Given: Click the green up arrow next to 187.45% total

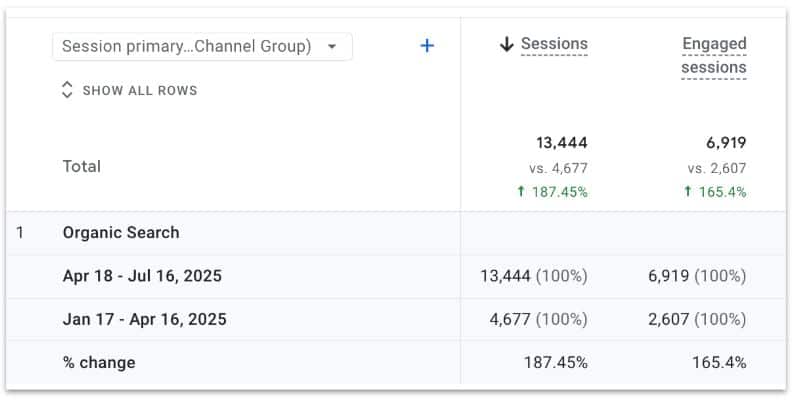Looking at the screenshot, I should [x=521, y=192].
